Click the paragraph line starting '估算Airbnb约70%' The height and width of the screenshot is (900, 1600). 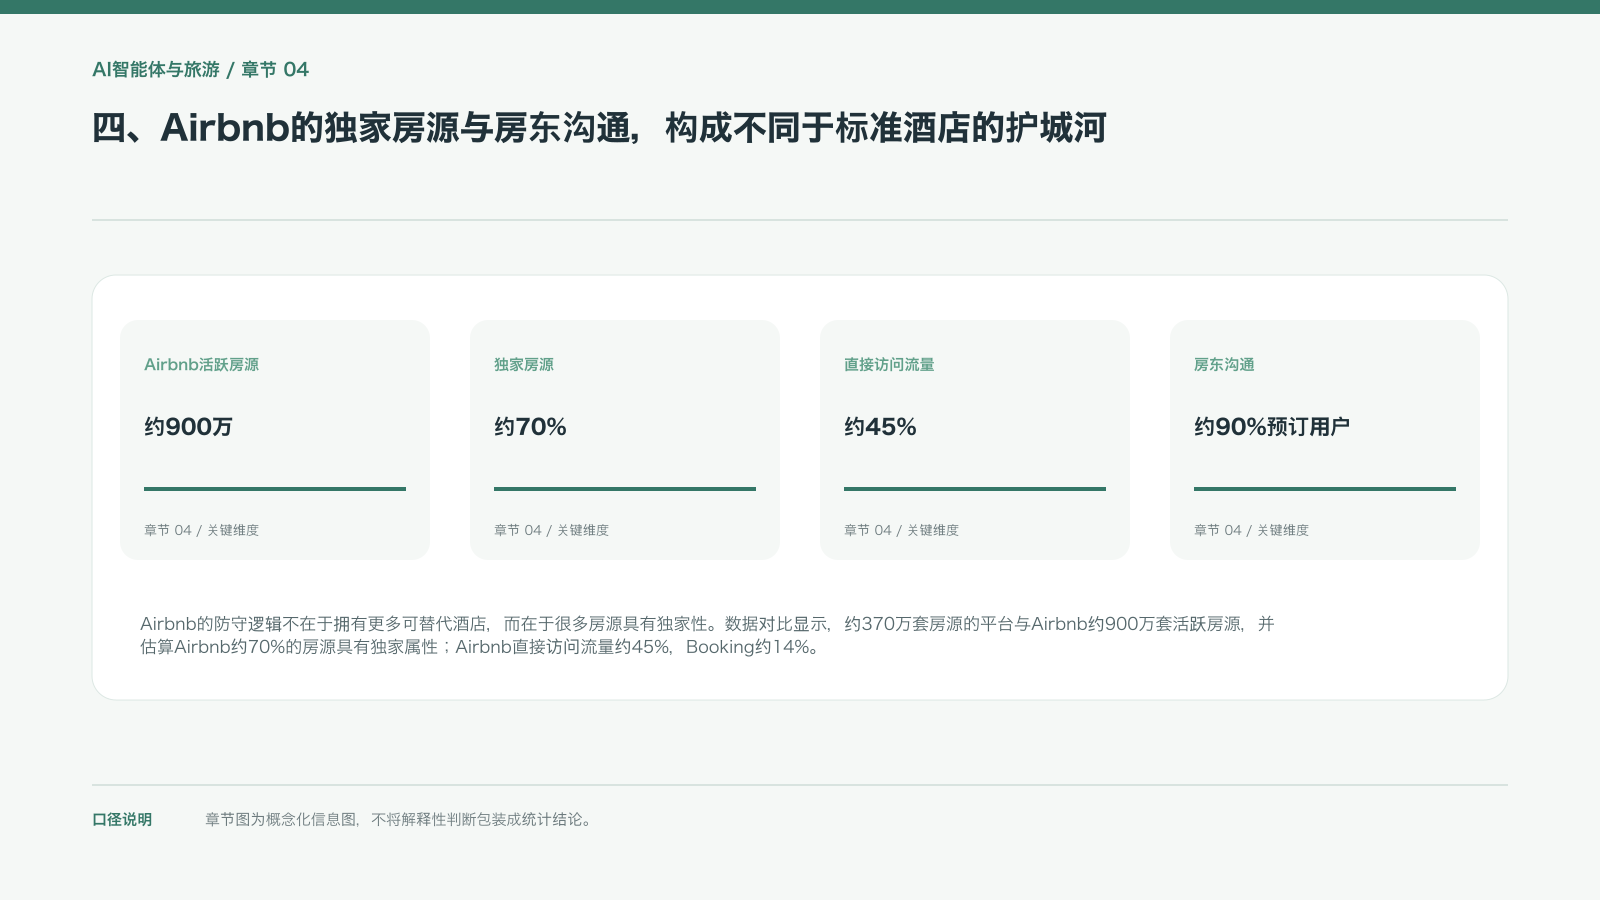pyautogui.click(x=481, y=647)
